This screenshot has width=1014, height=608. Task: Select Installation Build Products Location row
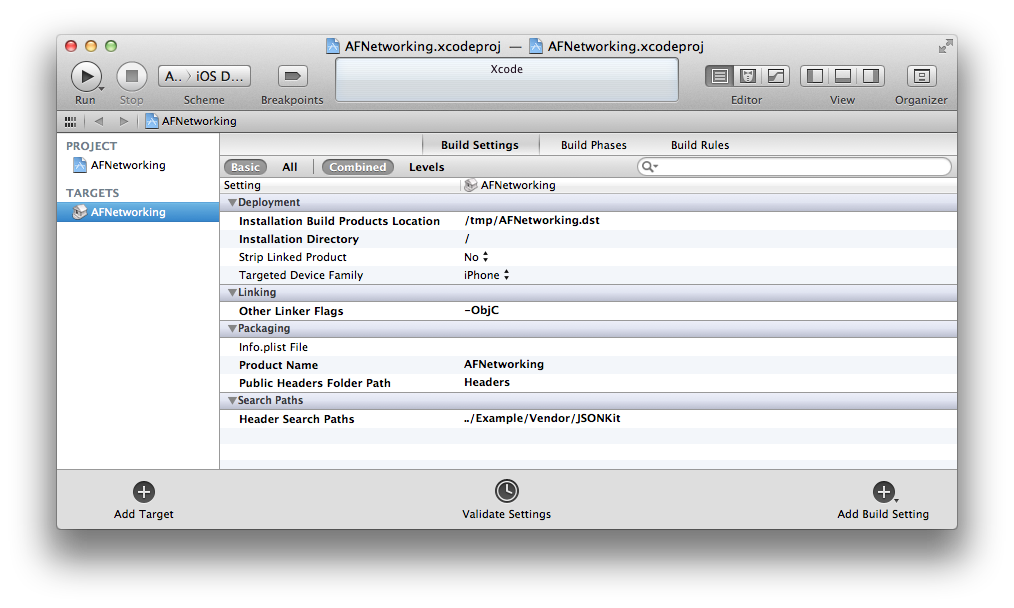[x=588, y=221]
